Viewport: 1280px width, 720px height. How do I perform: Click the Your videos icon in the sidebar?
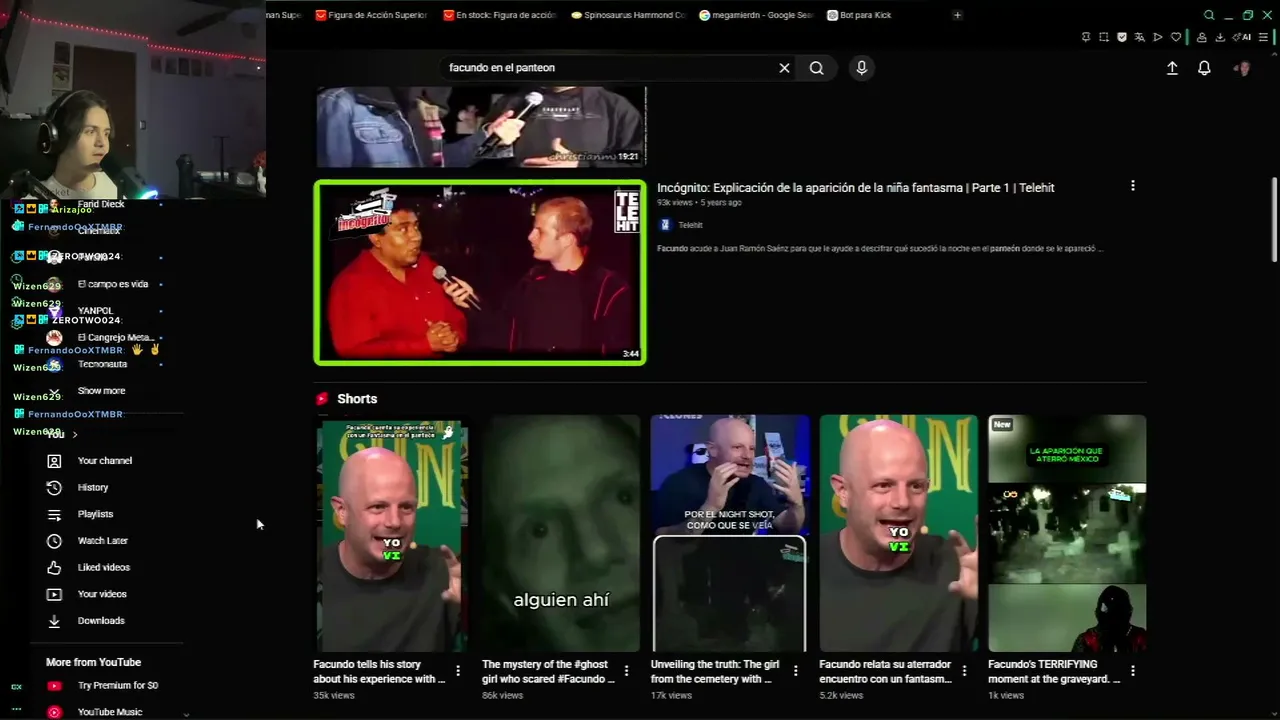point(55,594)
